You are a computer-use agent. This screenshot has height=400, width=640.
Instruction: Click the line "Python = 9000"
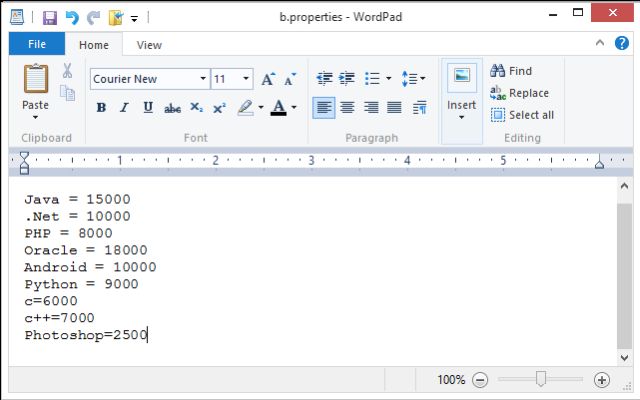tap(81, 284)
